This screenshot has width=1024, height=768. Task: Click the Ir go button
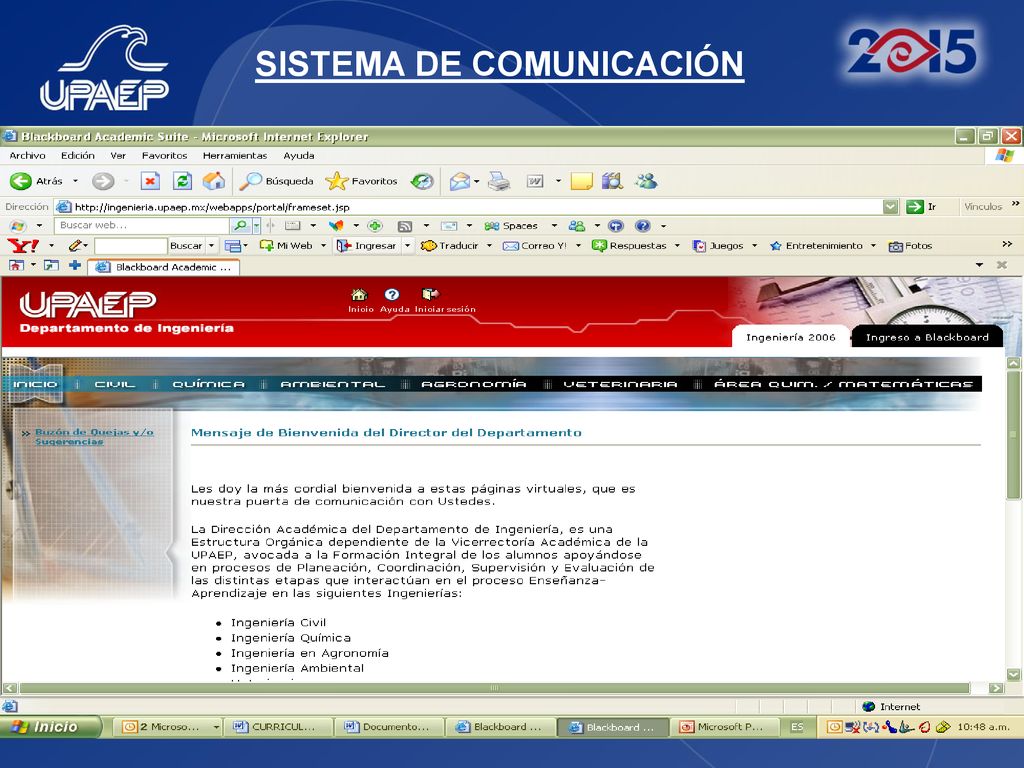[x=921, y=207]
